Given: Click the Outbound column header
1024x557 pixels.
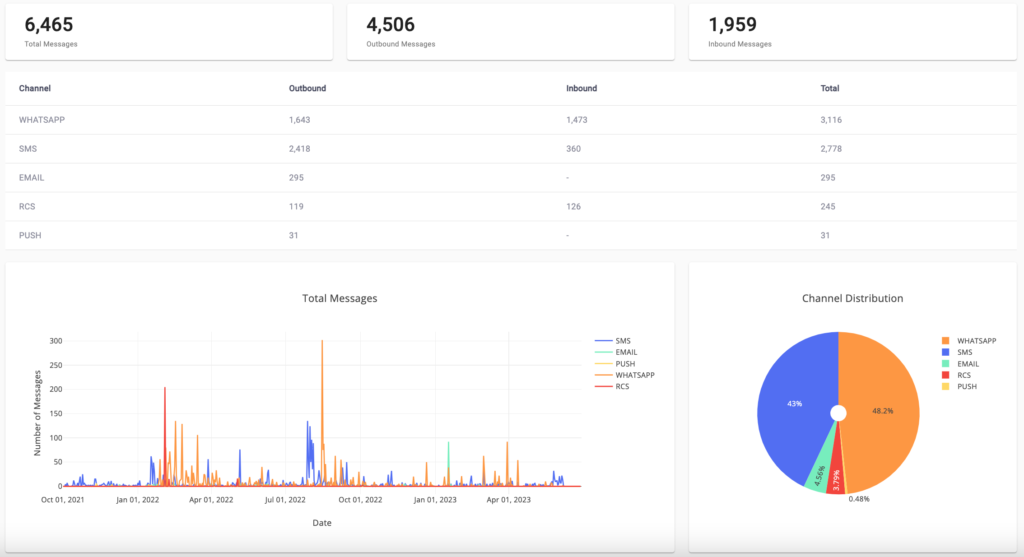Looking at the screenshot, I should click(x=307, y=88).
